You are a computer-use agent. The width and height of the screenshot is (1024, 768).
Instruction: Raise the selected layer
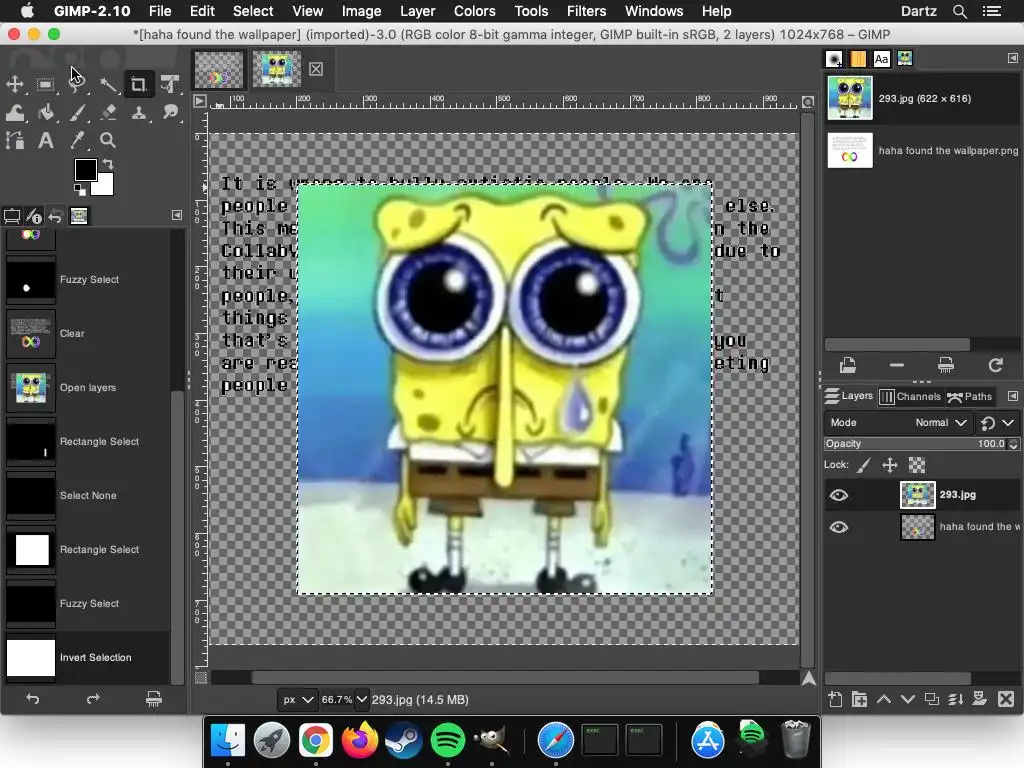[884, 699]
